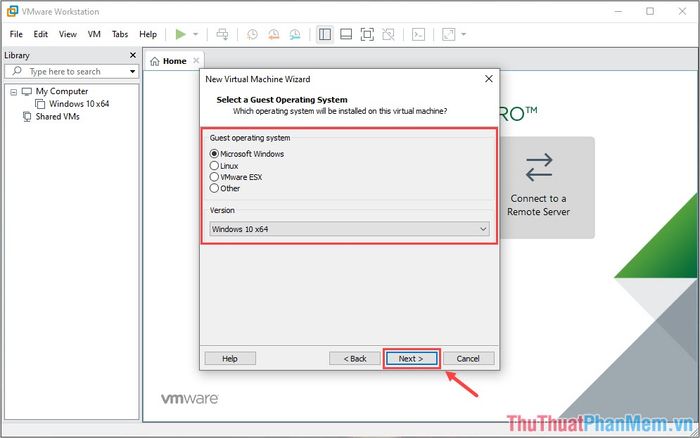Select the Other radio button
The image size is (700, 438).
click(x=214, y=188)
